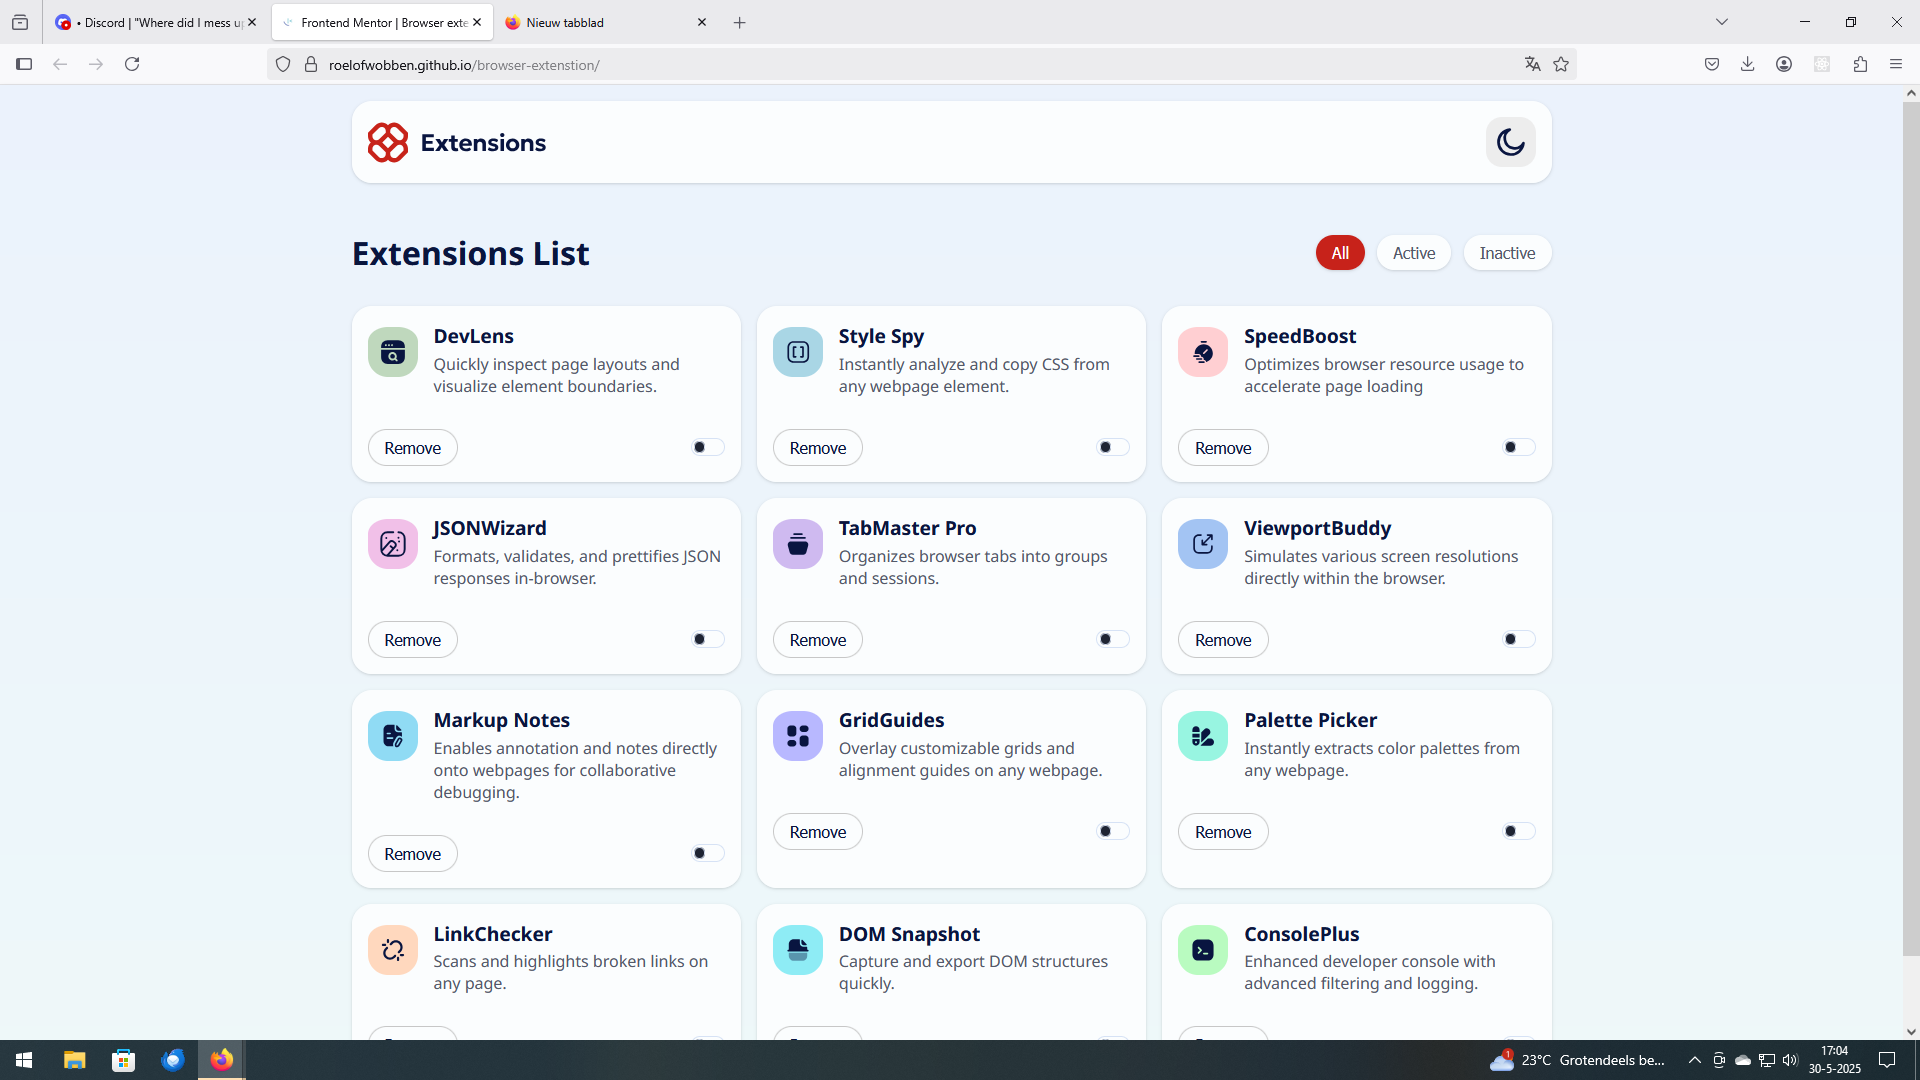The height and width of the screenshot is (1080, 1920).
Task: Open the translate page icon in address bar
Action: [x=1532, y=65]
